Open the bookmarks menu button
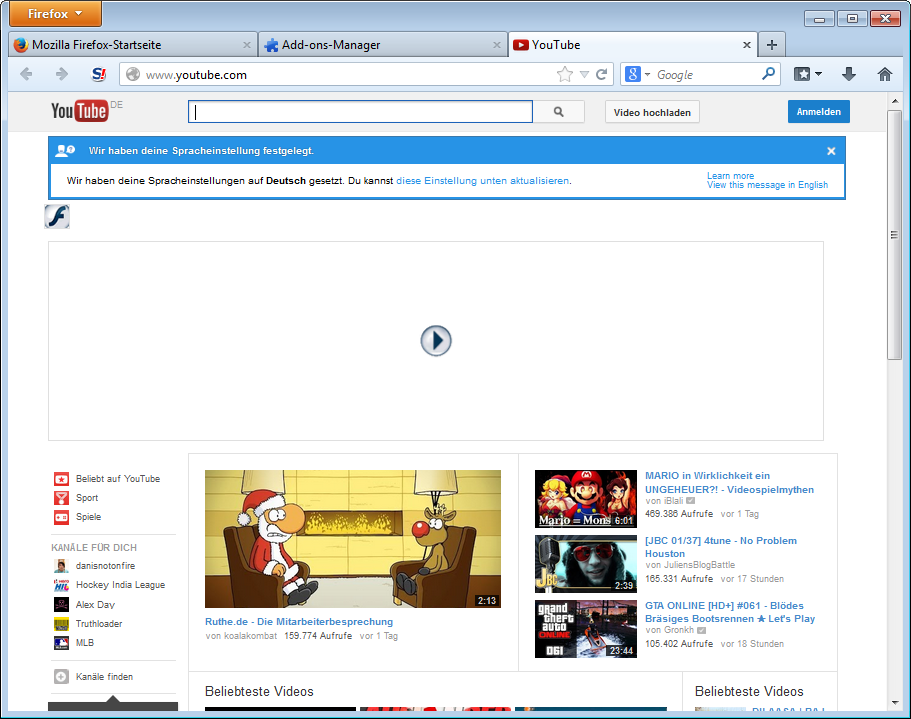 click(808, 74)
